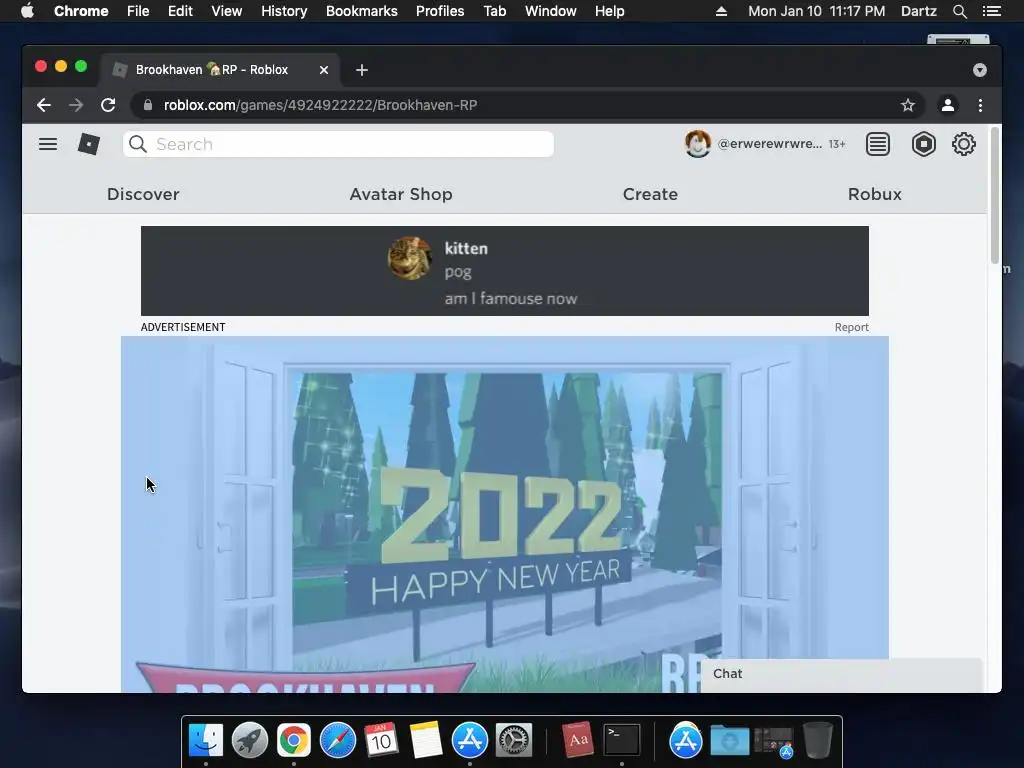This screenshot has height=768, width=1024.
Task: Open Safari in the Dock
Action: 338,740
